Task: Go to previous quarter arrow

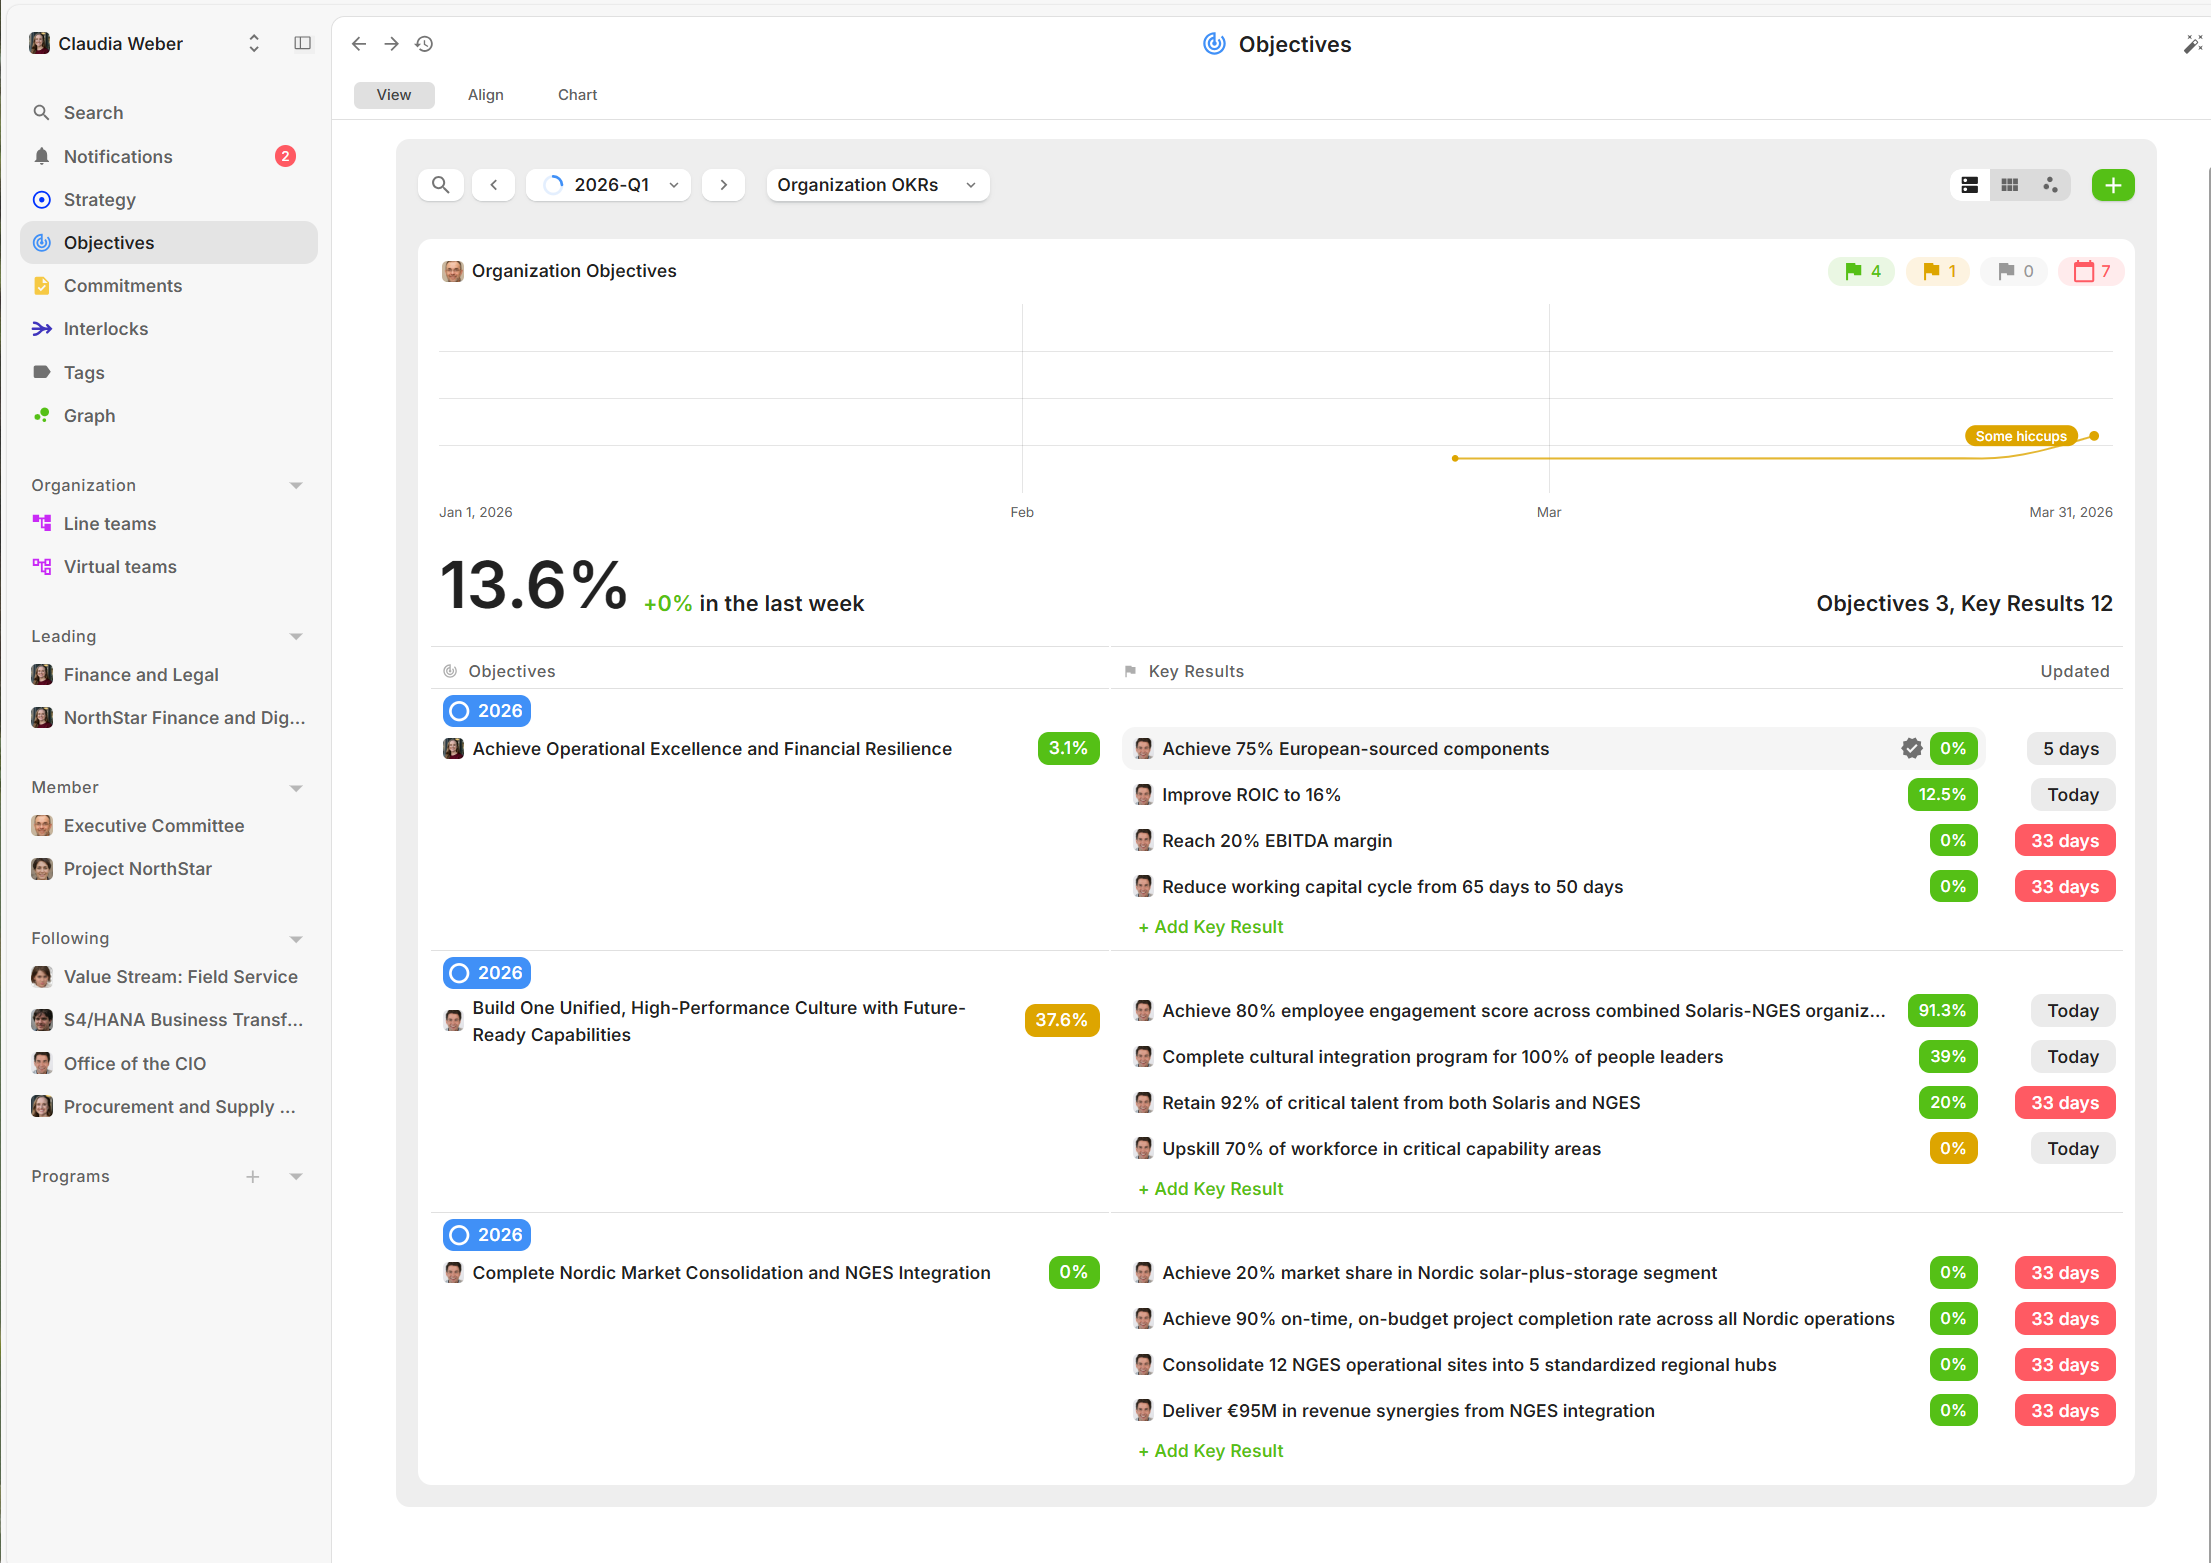Action: click(x=493, y=185)
